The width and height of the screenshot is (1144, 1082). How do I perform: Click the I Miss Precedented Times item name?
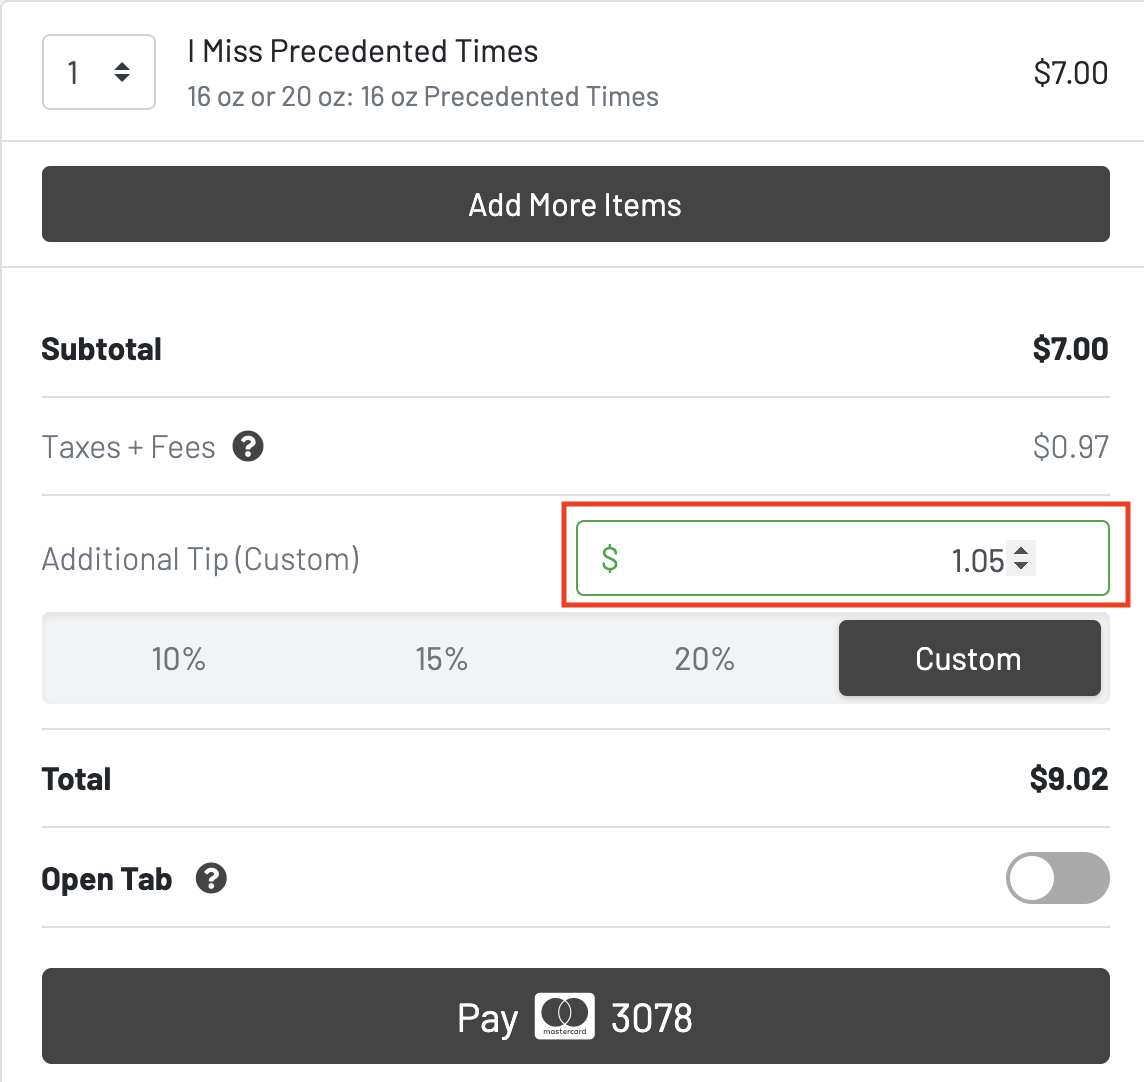click(x=363, y=51)
